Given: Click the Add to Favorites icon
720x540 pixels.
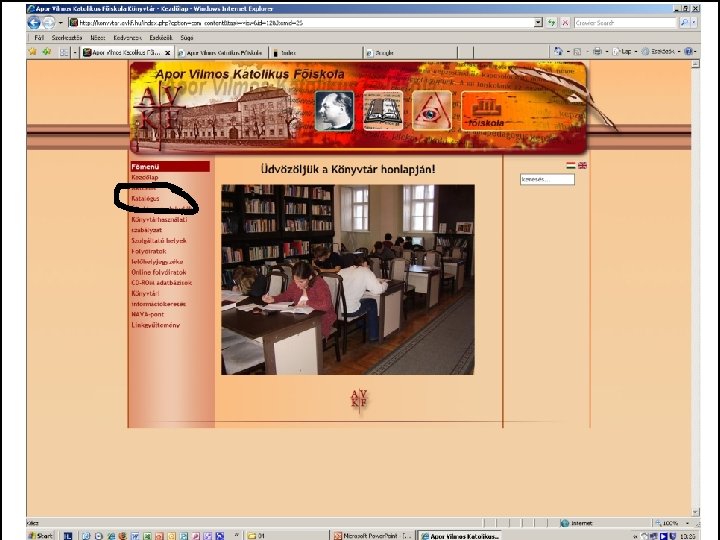Looking at the screenshot, I should (46, 51).
